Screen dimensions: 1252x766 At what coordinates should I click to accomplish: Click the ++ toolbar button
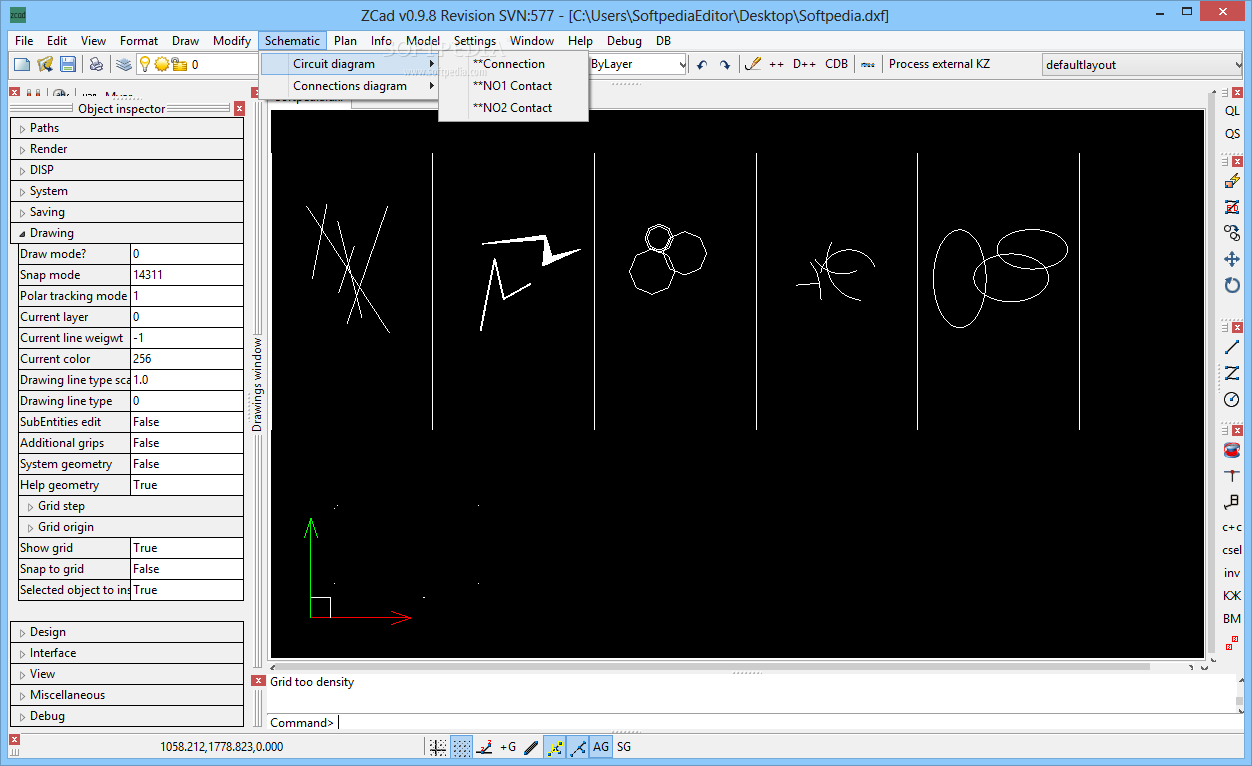point(776,64)
